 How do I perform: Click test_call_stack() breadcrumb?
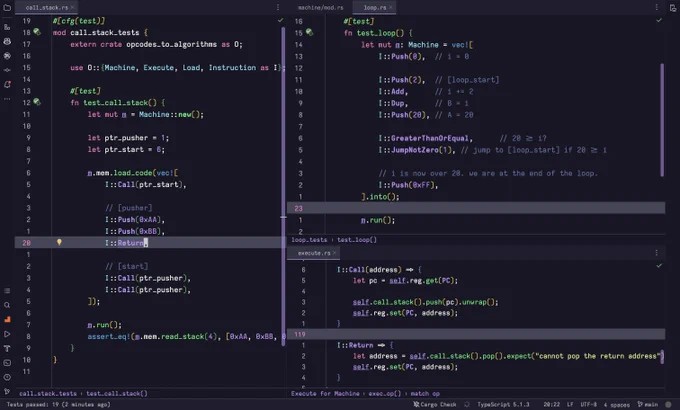point(117,394)
